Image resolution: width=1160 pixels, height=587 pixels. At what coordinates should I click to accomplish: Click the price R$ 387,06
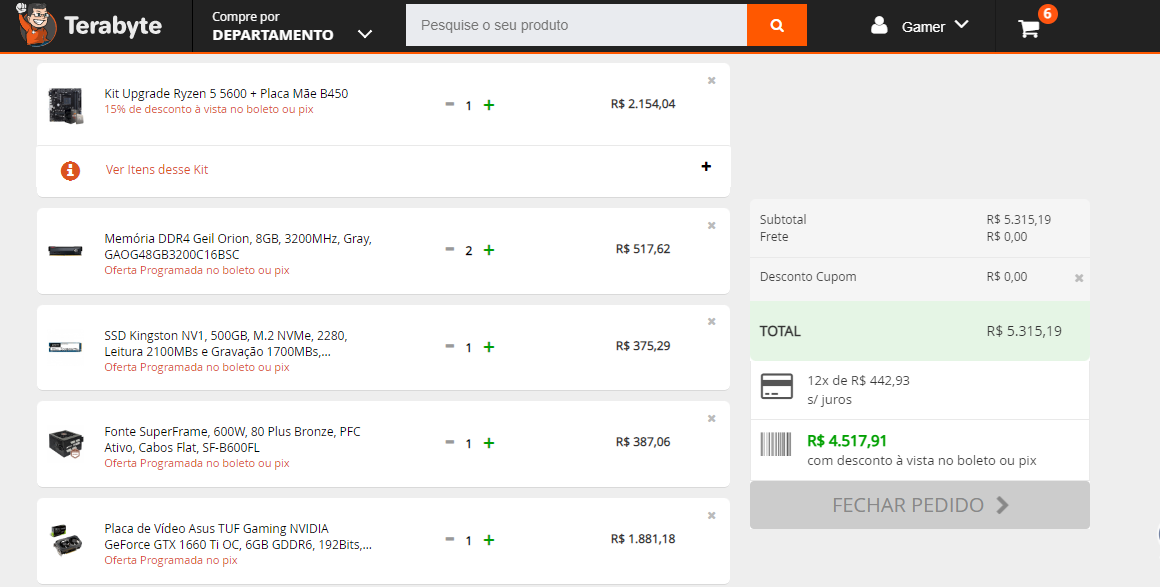(643, 442)
